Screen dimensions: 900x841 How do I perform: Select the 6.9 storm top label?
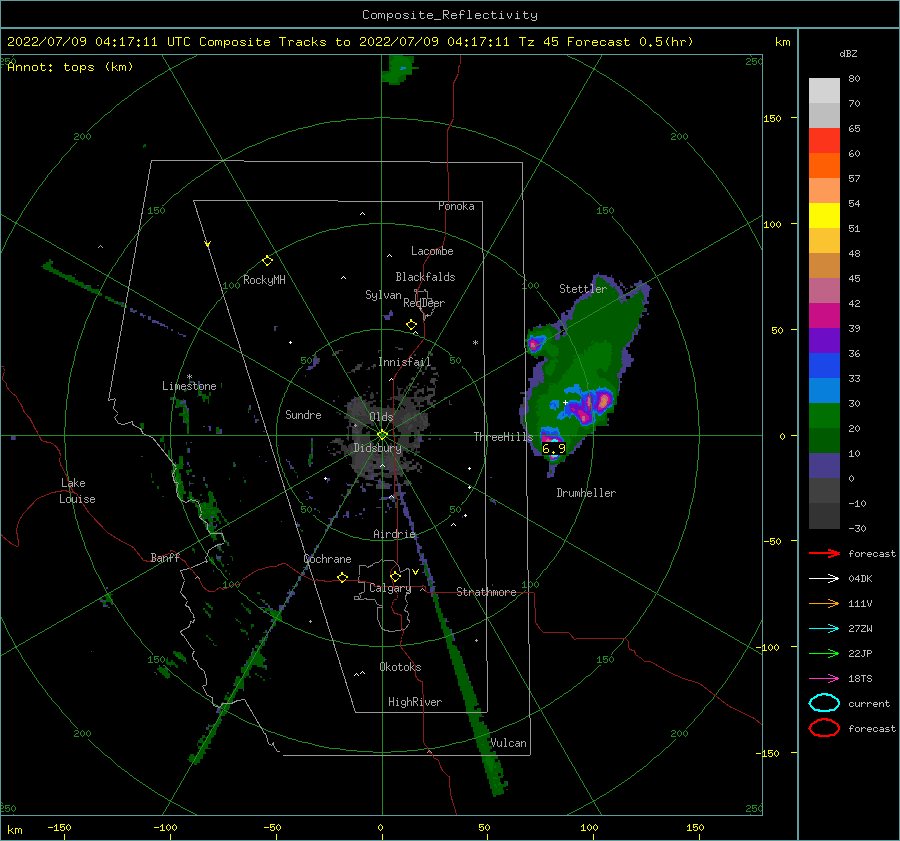[x=554, y=448]
